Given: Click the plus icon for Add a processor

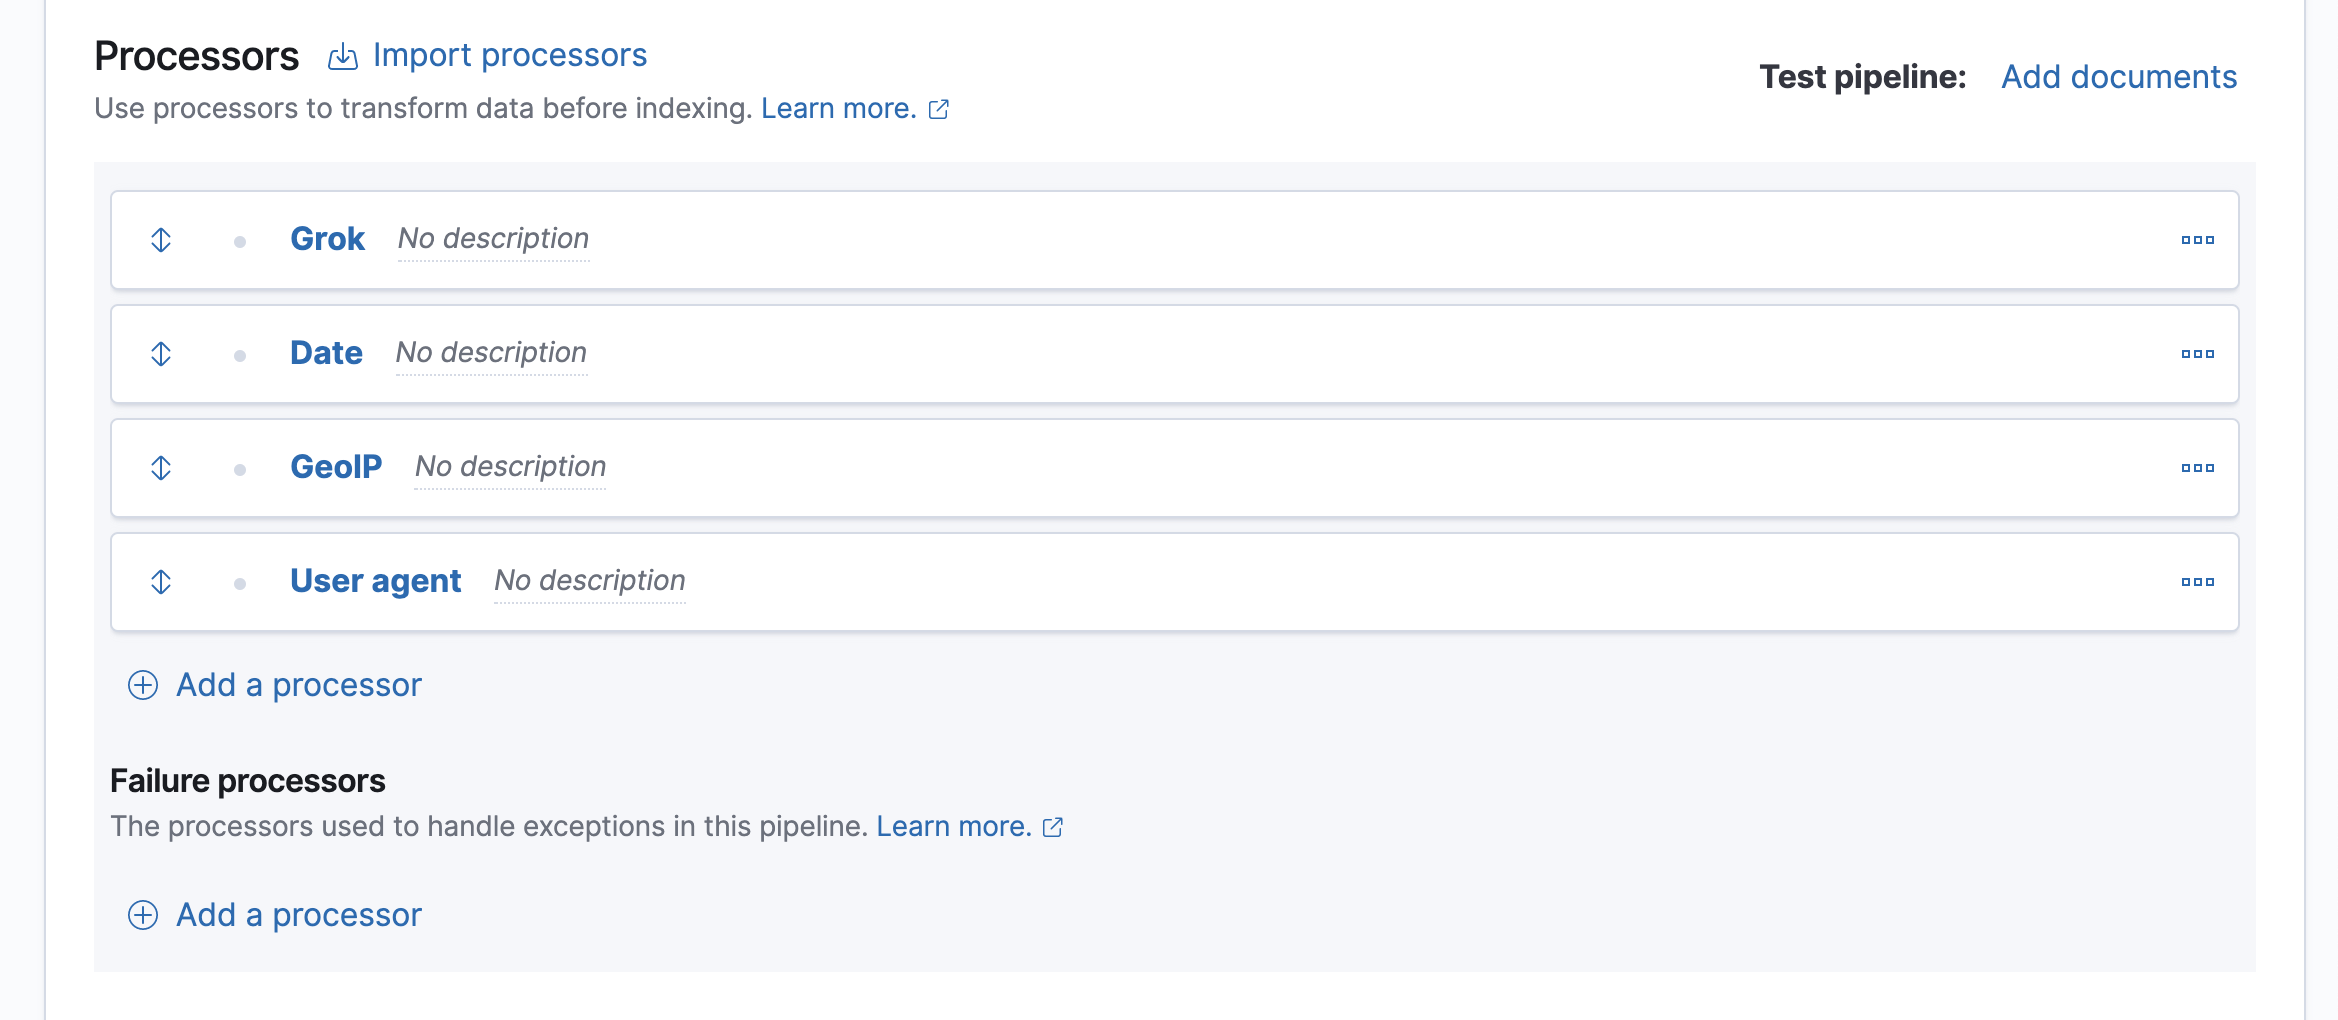Looking at the screenshot, I should pyautogui.click(x=143, y=685).
